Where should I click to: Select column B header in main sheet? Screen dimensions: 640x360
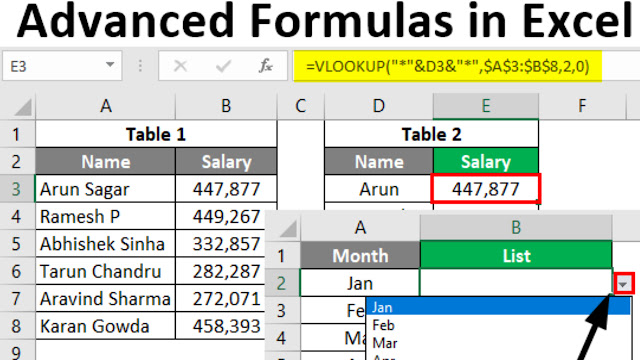point(226,106)
